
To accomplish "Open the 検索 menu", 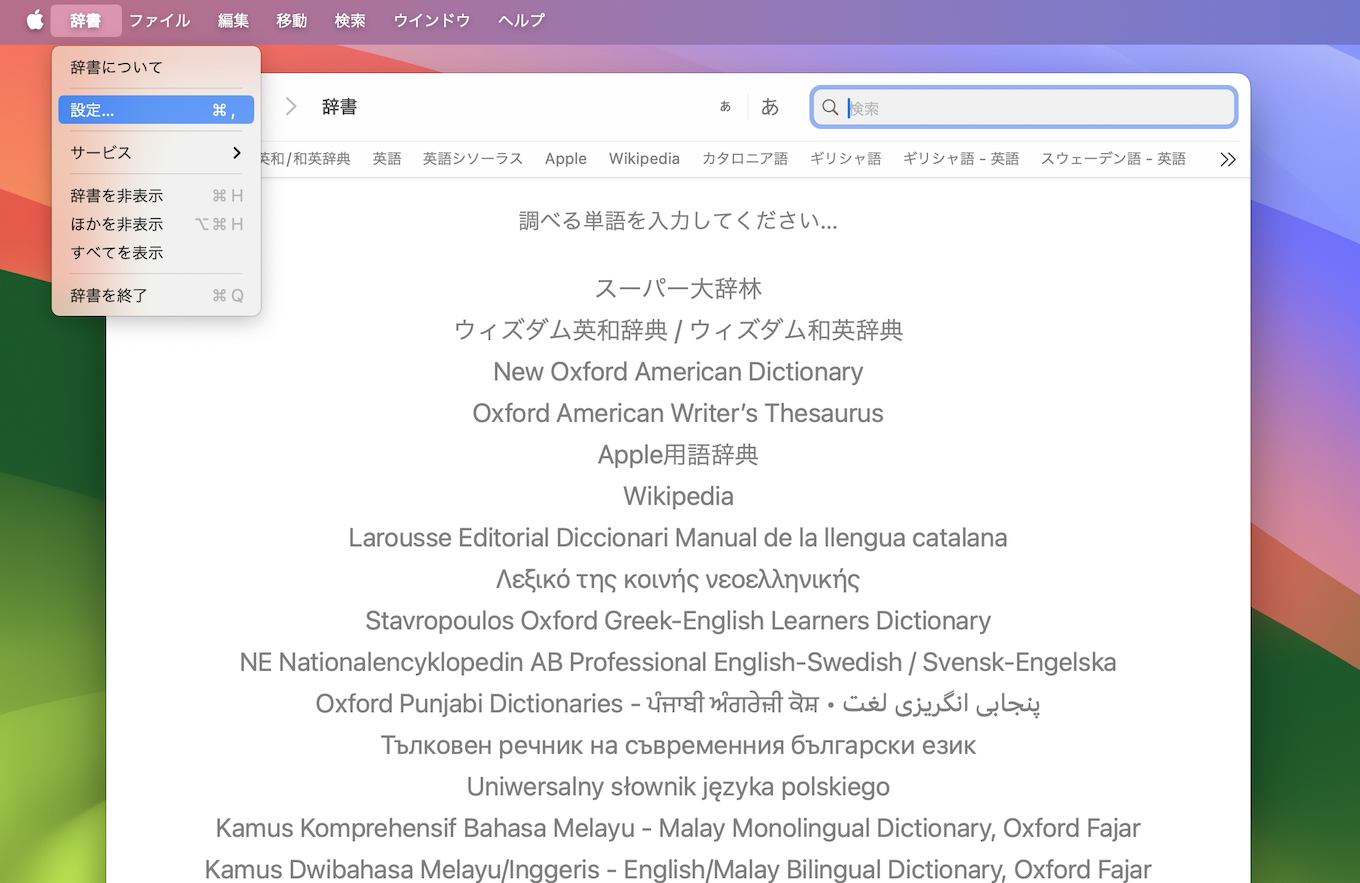I will tap(350, 20).
